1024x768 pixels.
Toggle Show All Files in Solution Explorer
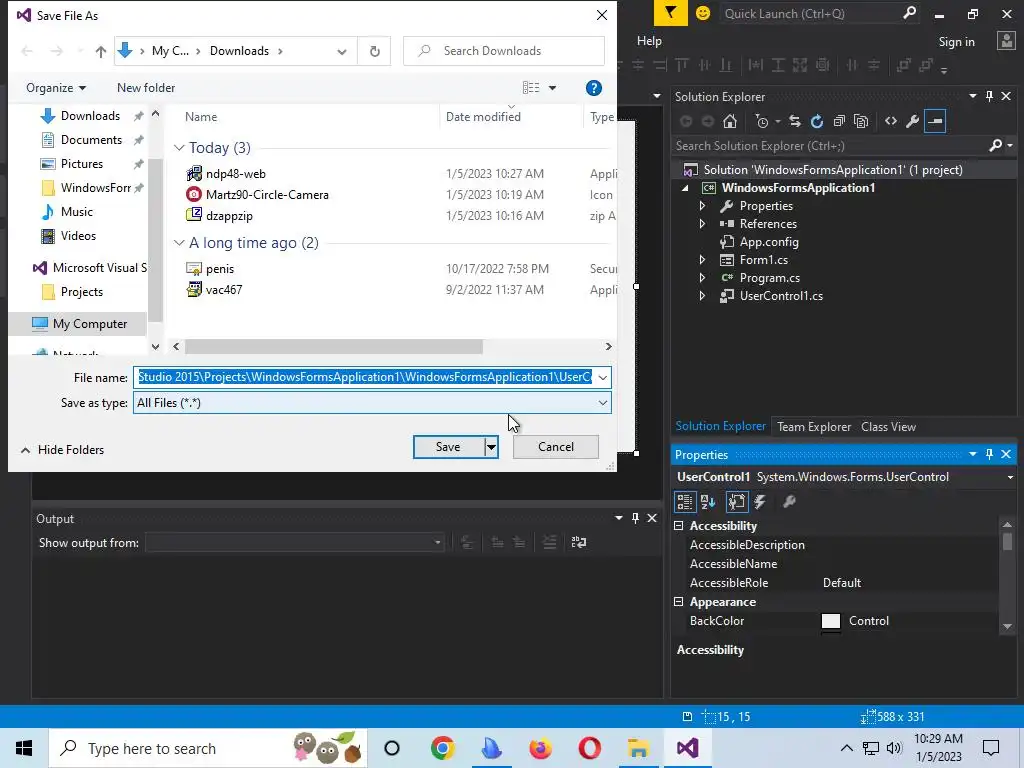coord(861,121)
